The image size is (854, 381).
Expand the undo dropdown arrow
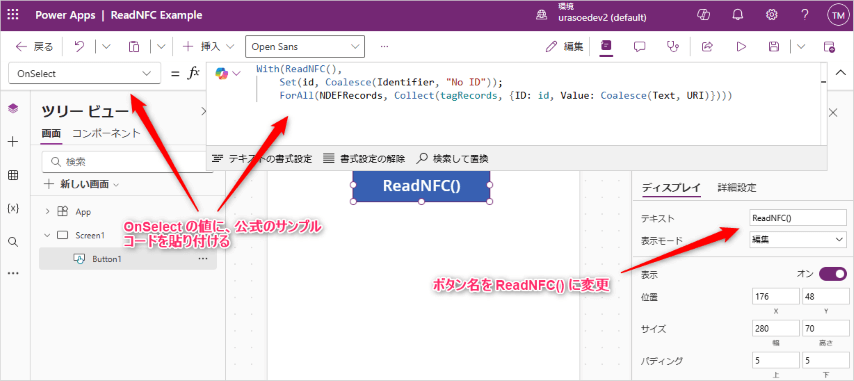[106, 47]
